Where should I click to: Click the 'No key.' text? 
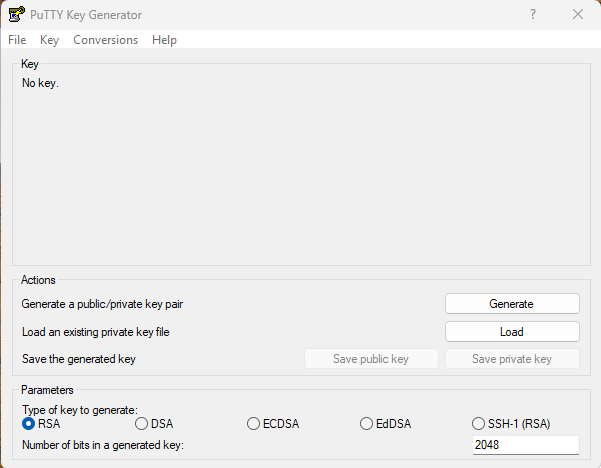(40, 83)
